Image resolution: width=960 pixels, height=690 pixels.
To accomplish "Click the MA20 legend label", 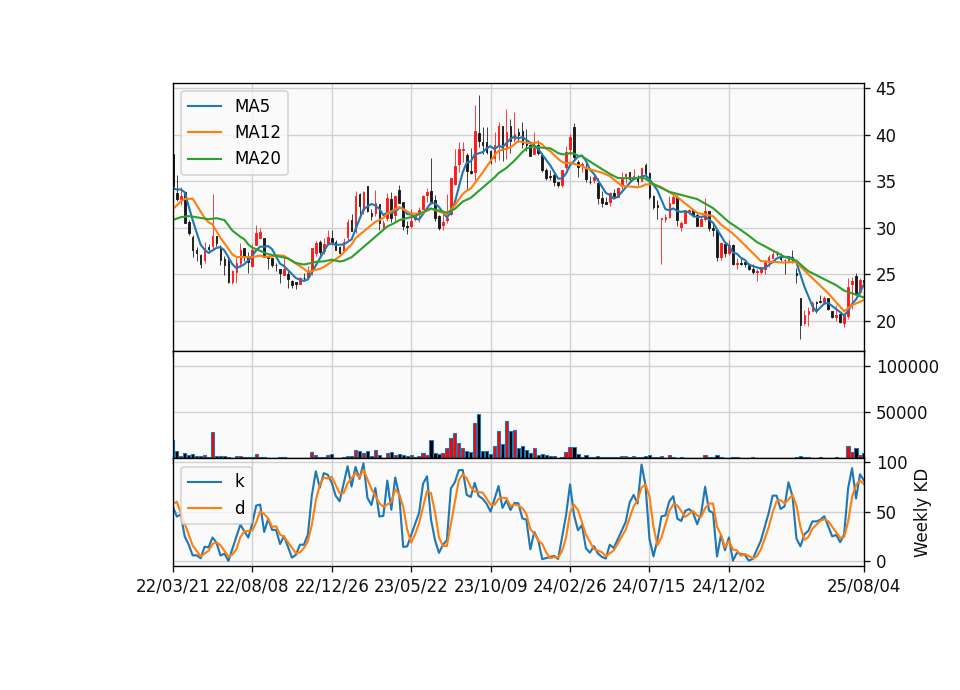I will click(x=257, y=158).
